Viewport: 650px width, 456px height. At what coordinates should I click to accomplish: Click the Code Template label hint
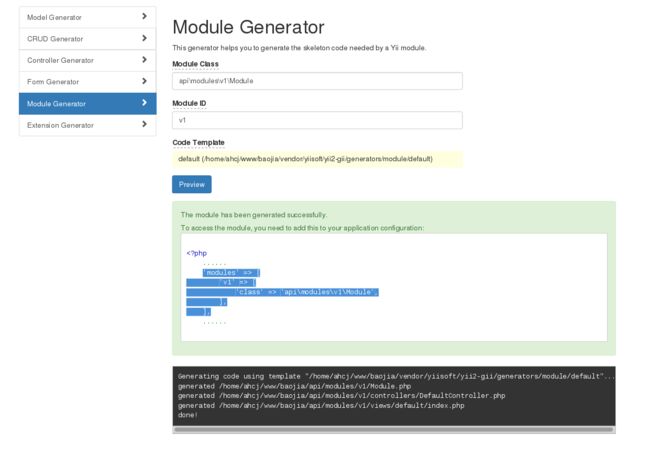point(198,143)
